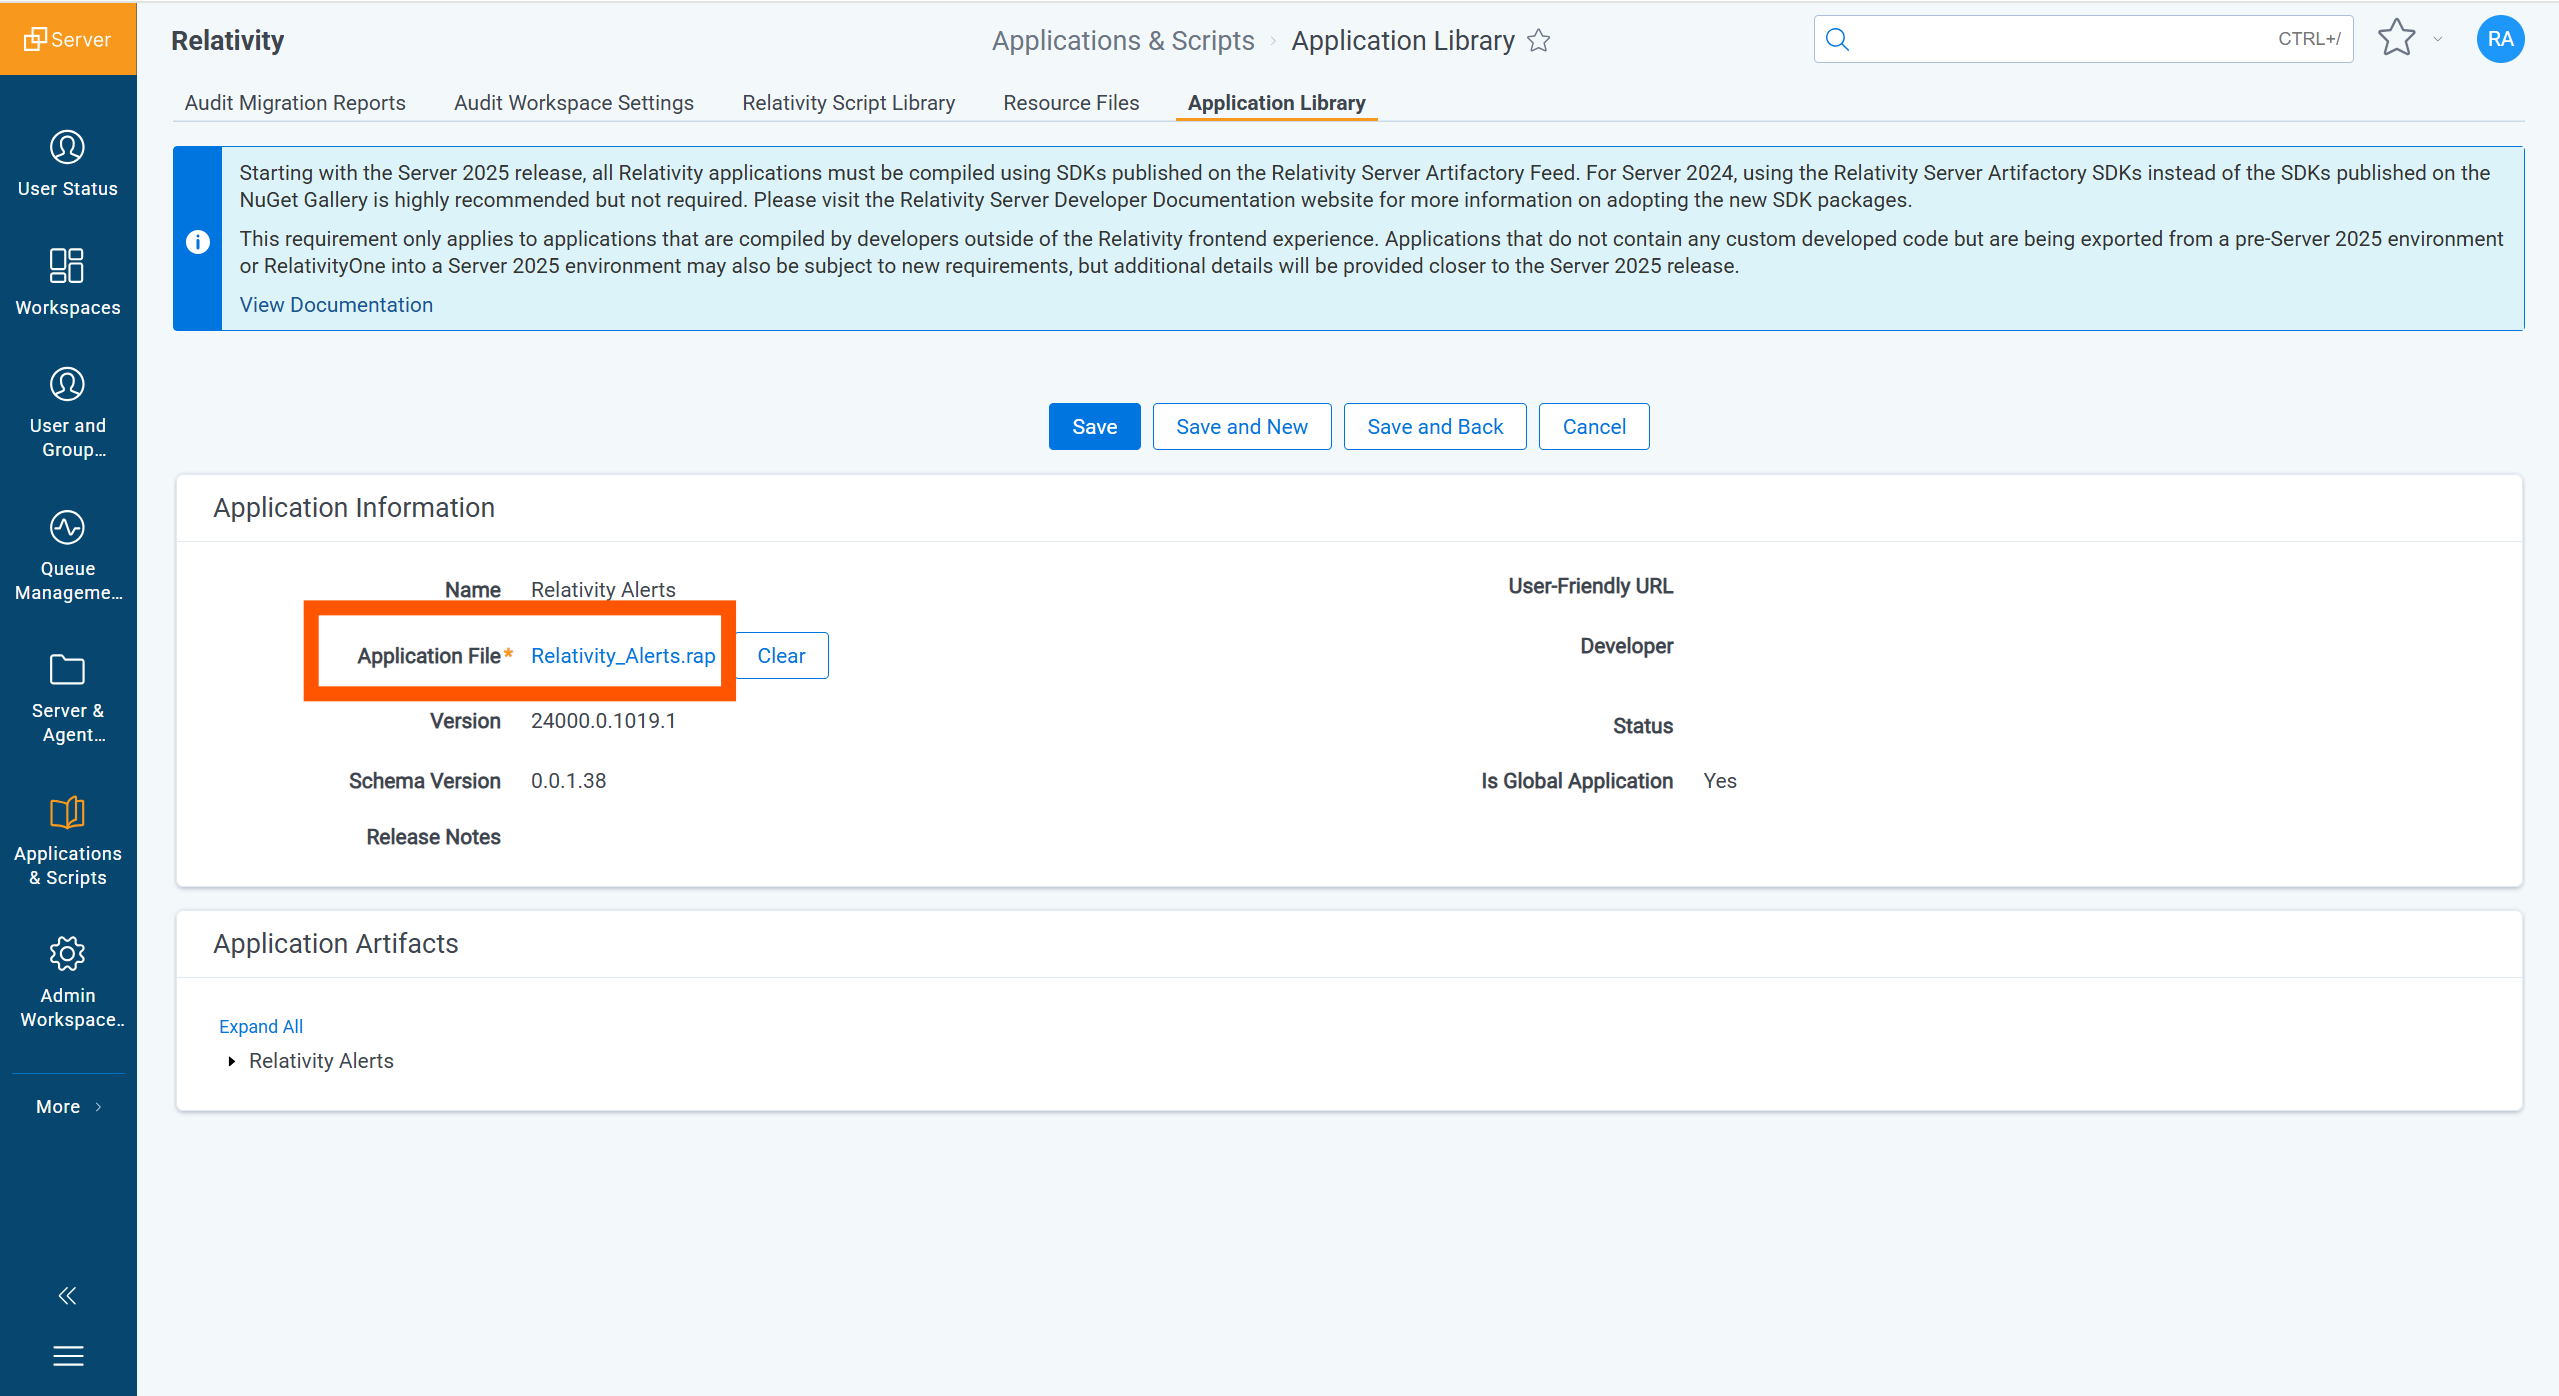Open the User Status panel
Screen dimensions: 2559x1396
67,162
